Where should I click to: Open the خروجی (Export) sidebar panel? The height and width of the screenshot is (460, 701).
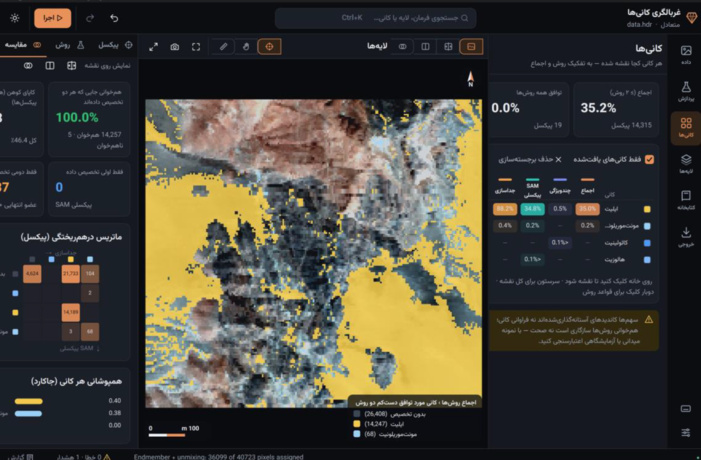(685, 236)
